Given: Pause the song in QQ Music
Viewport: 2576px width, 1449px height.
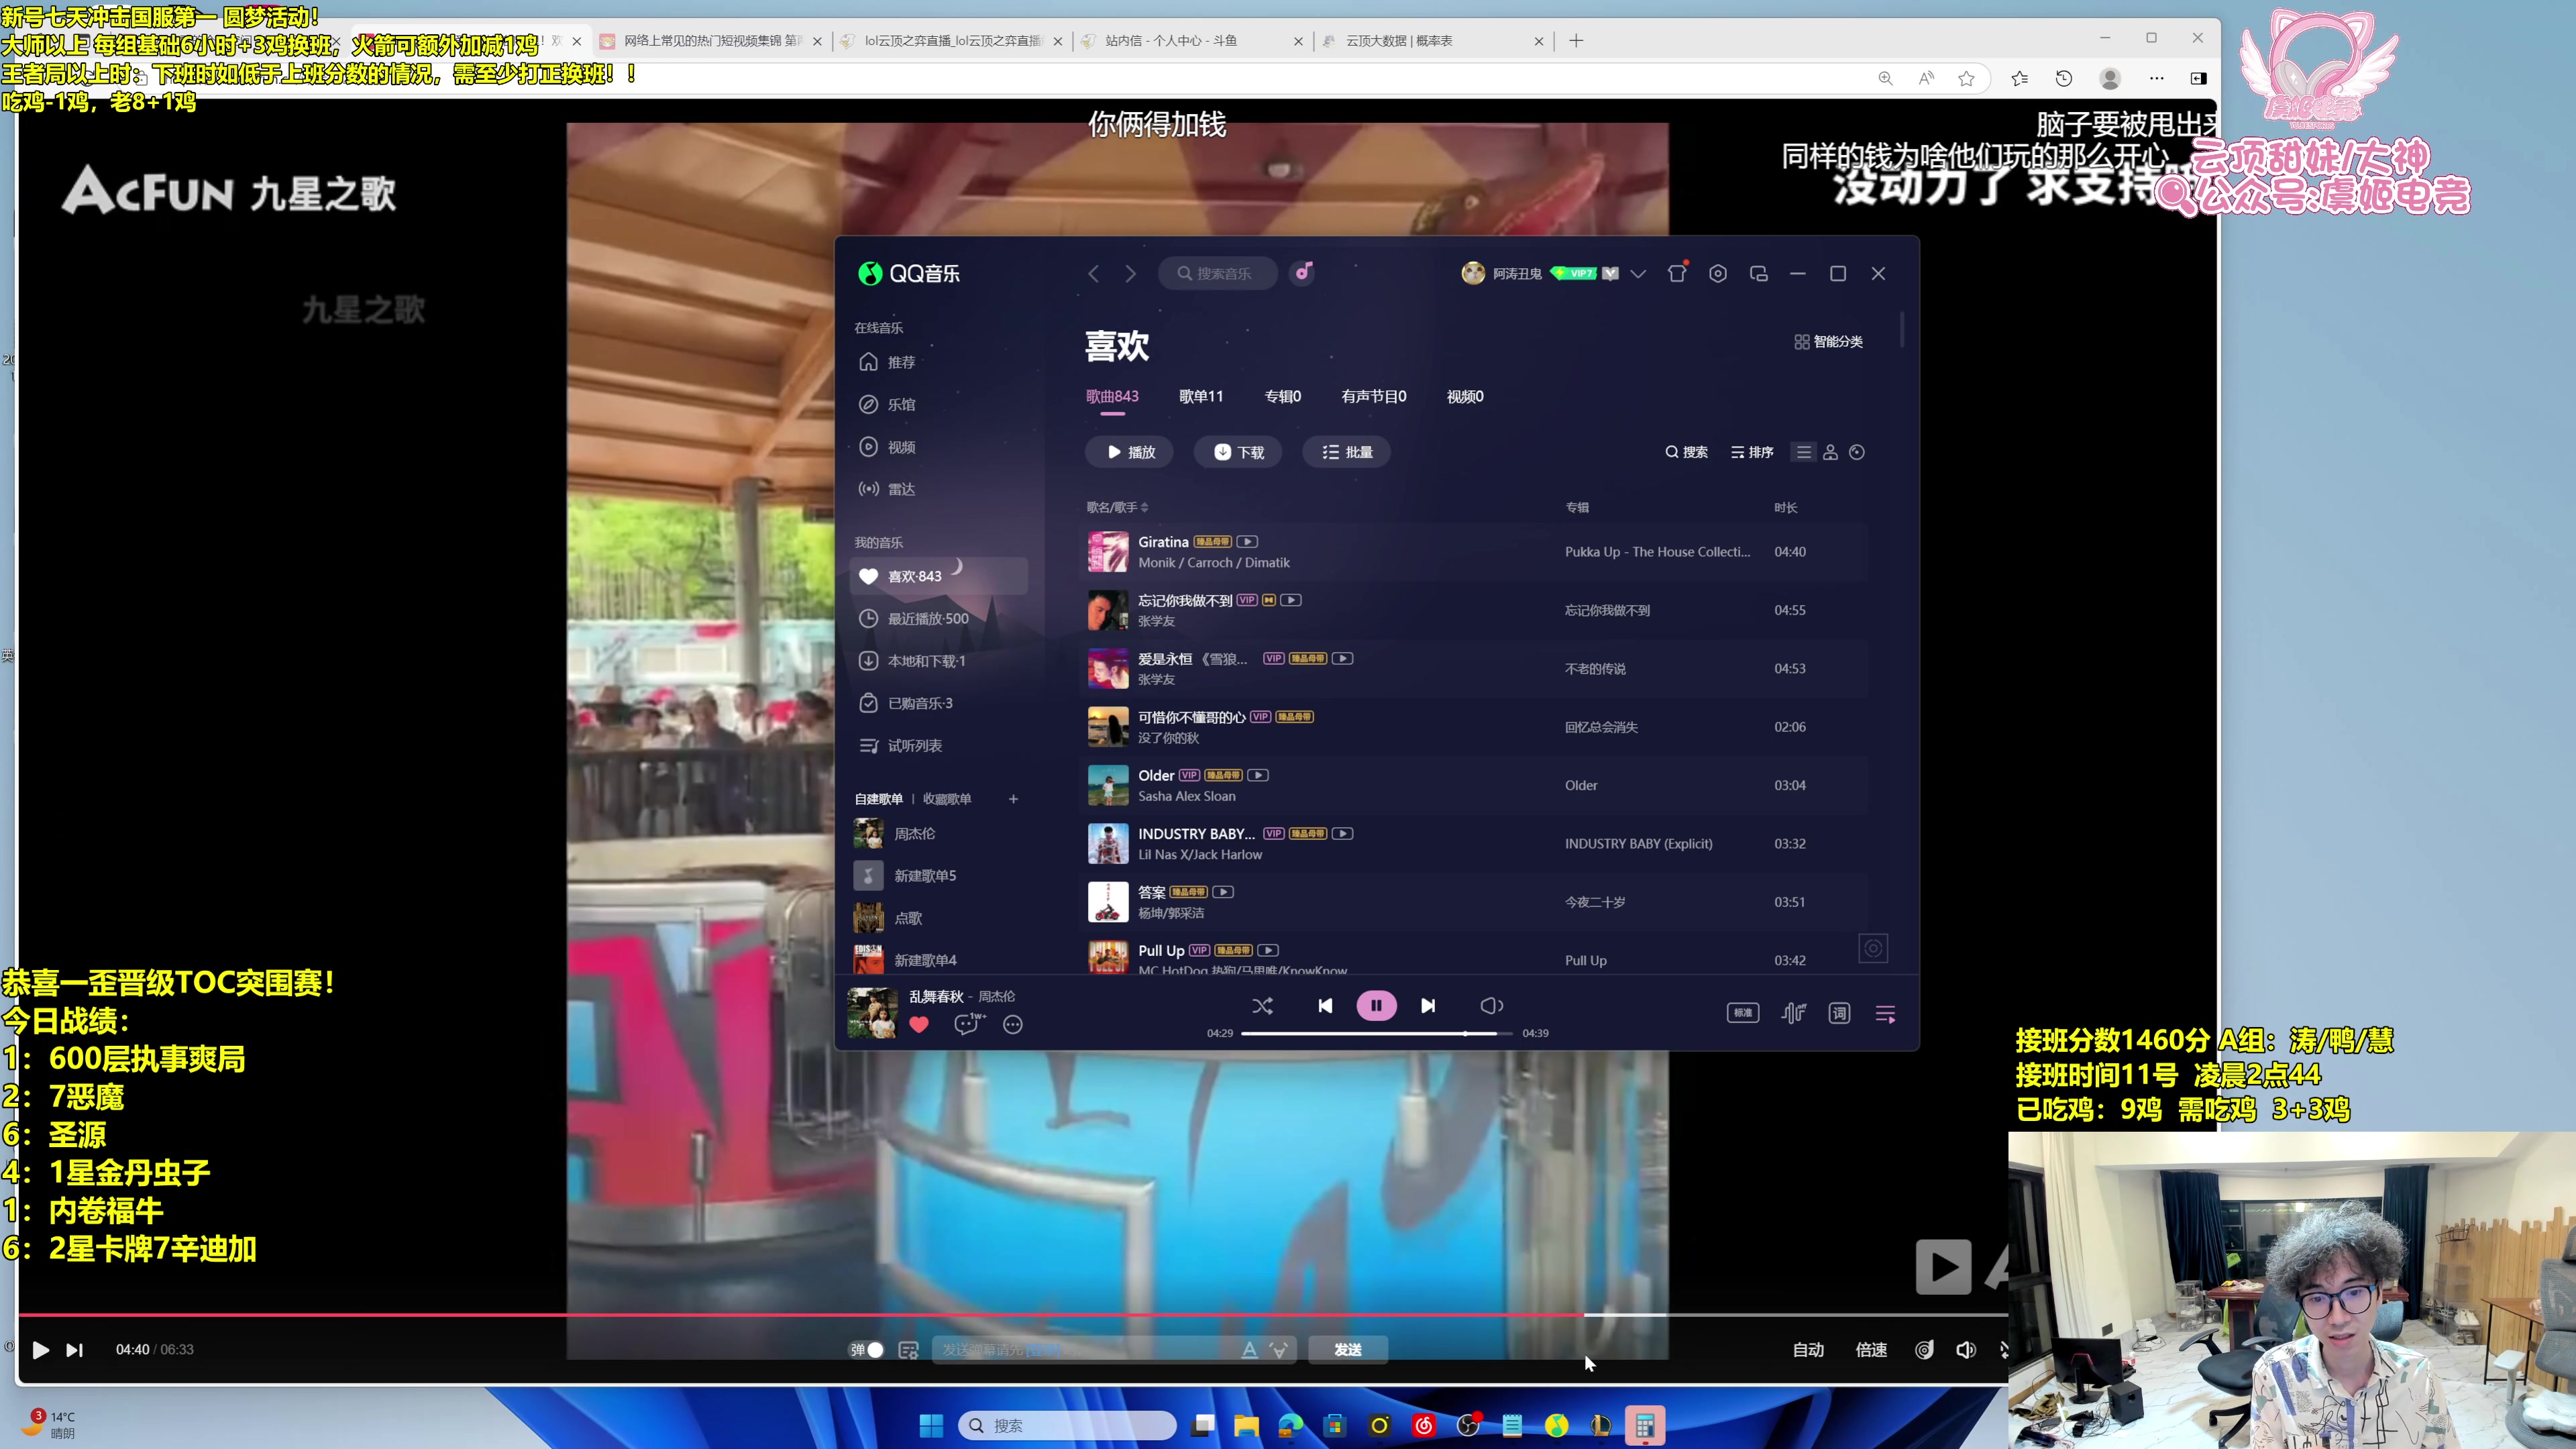Looking at the screenshot, I should pyautogui.click(x=1376, y=1005).
